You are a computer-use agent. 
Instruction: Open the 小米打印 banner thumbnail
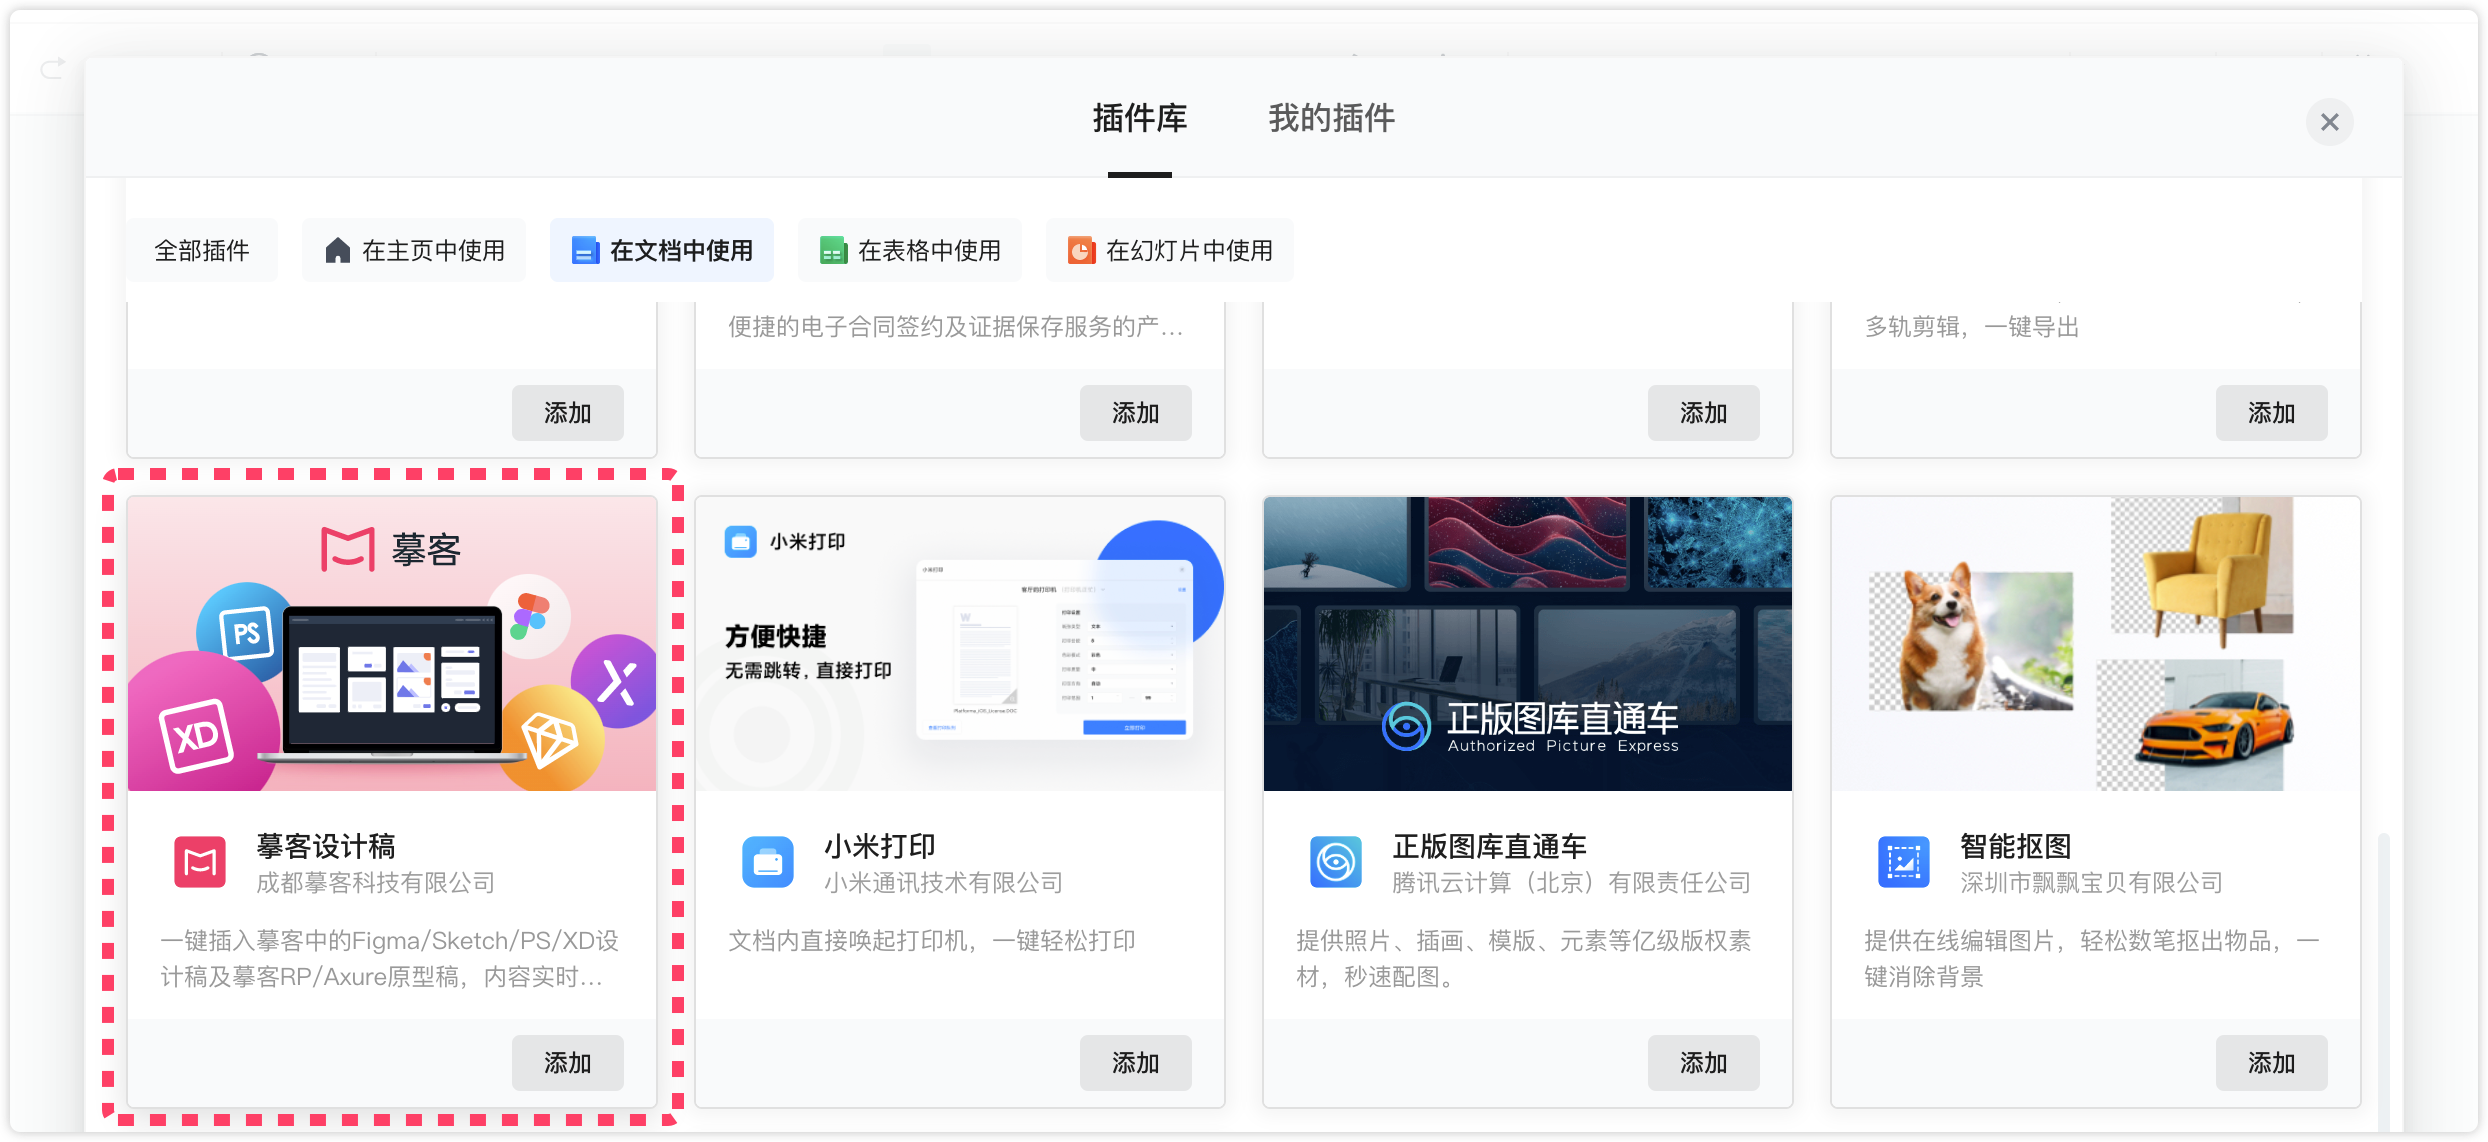[960, 643]
